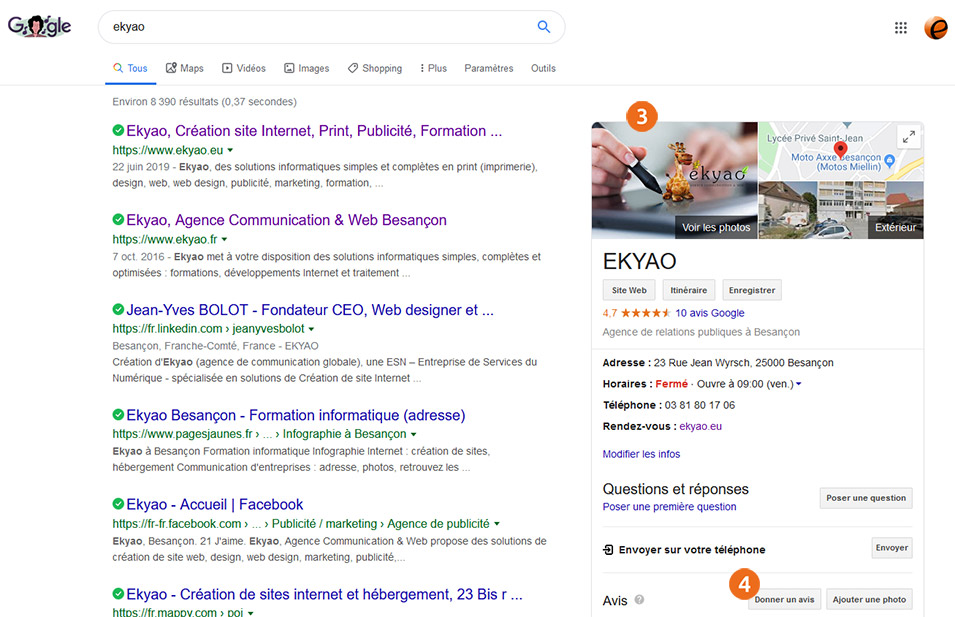Open result 'Ekyao, Agence Communication & Web Besançon'
This screenshot has width=955, height=617.
tap(286, 220)
